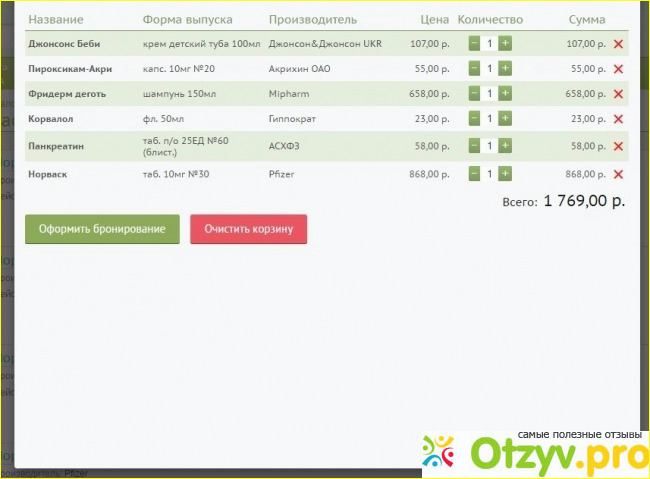The image size is (650, 479).
Task: Click manufacturer Mipharm
Action: [289, 94]
